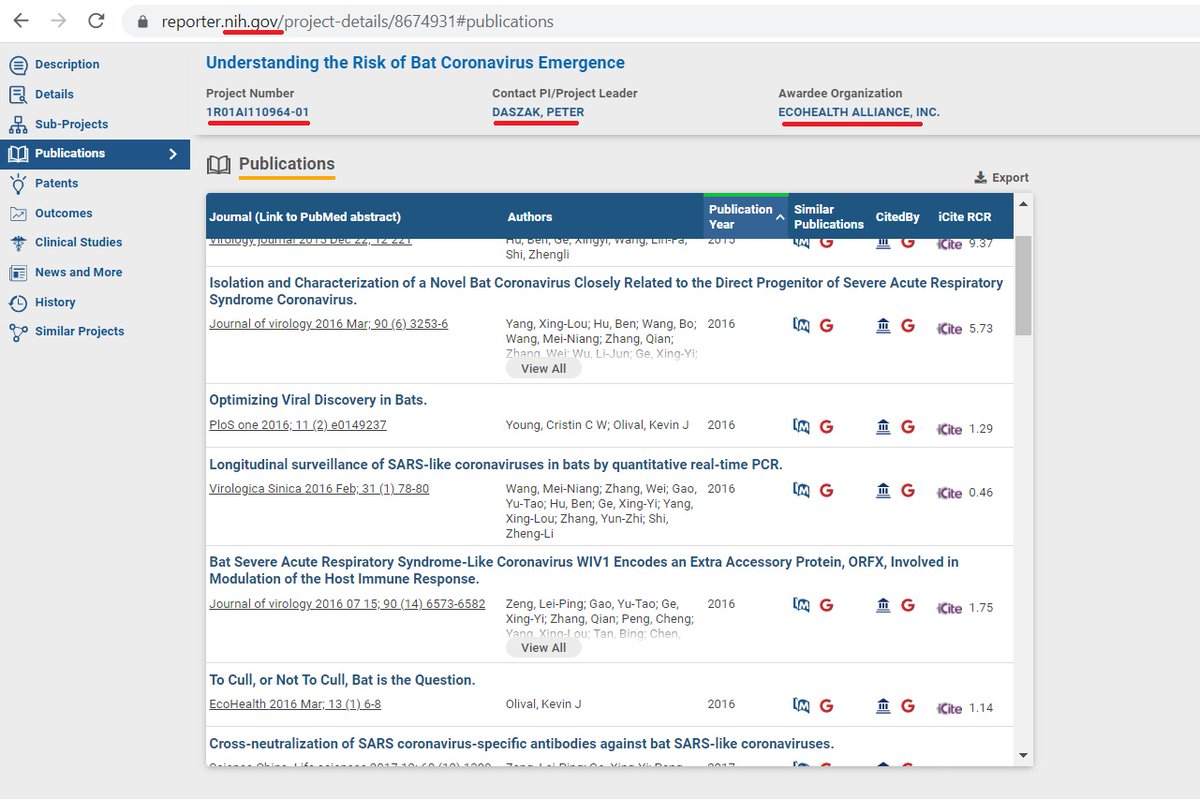1200x799 pixels.
Task: Open iCite icon with RCR 5.73
Action: point(949,328)
